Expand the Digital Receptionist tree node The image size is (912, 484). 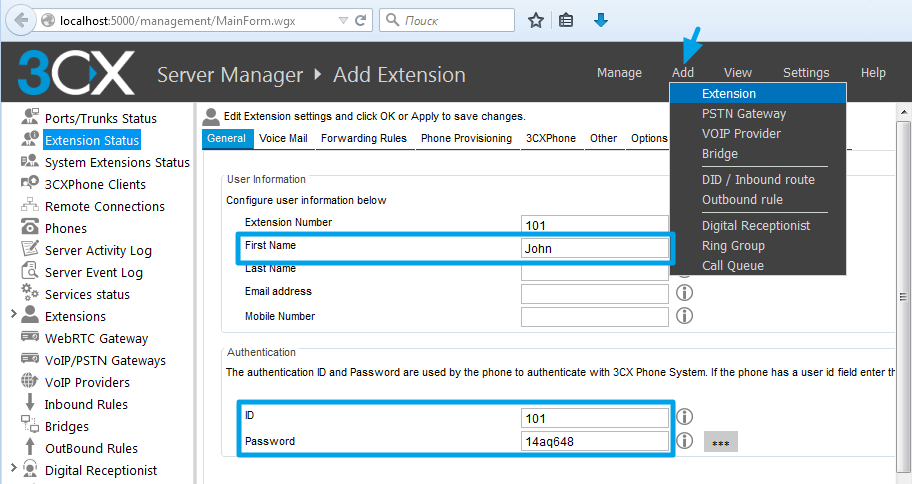point(12,470)
